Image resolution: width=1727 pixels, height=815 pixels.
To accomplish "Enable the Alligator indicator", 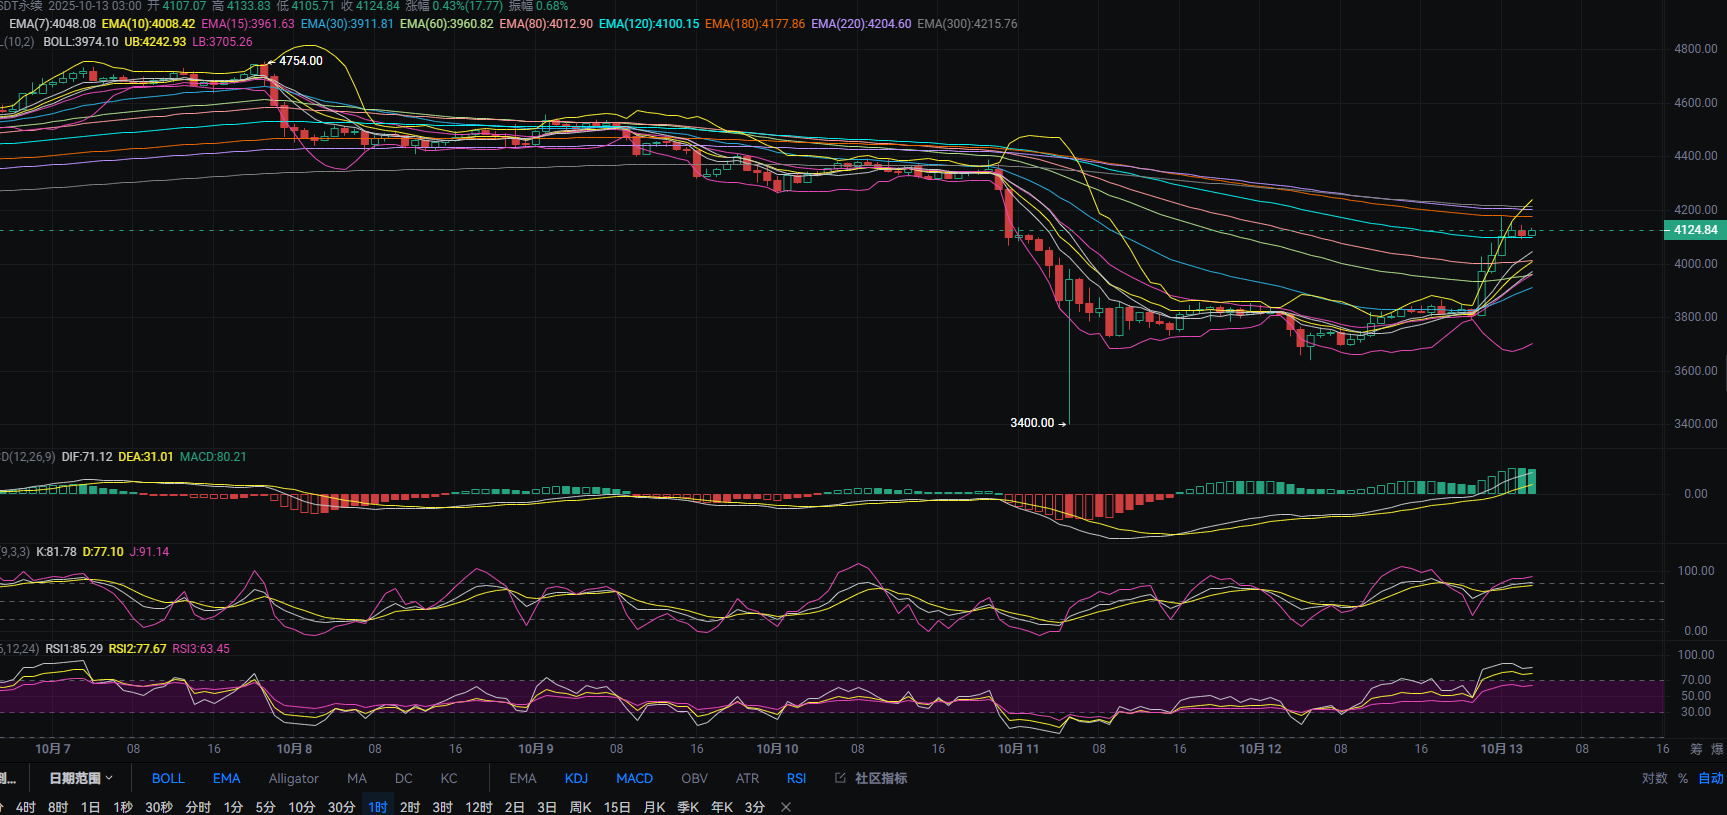I will 293,778.
